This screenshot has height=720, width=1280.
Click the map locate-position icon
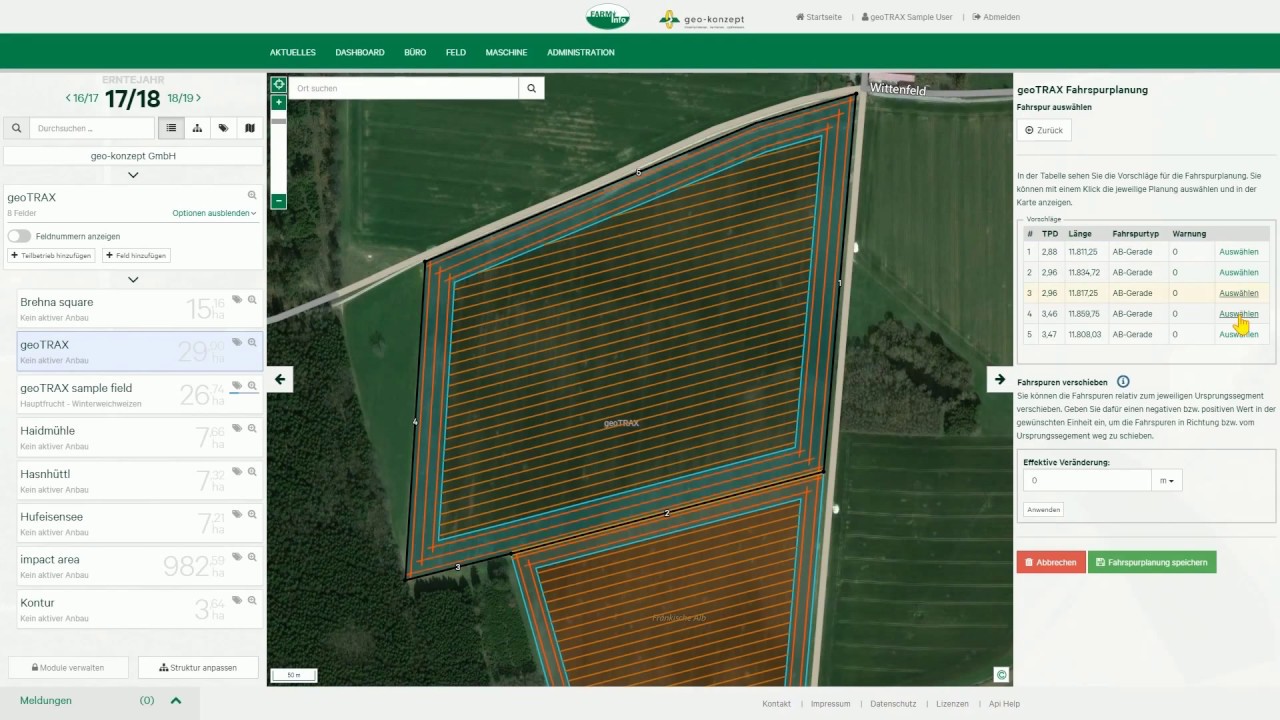click(x=279, y=85)
